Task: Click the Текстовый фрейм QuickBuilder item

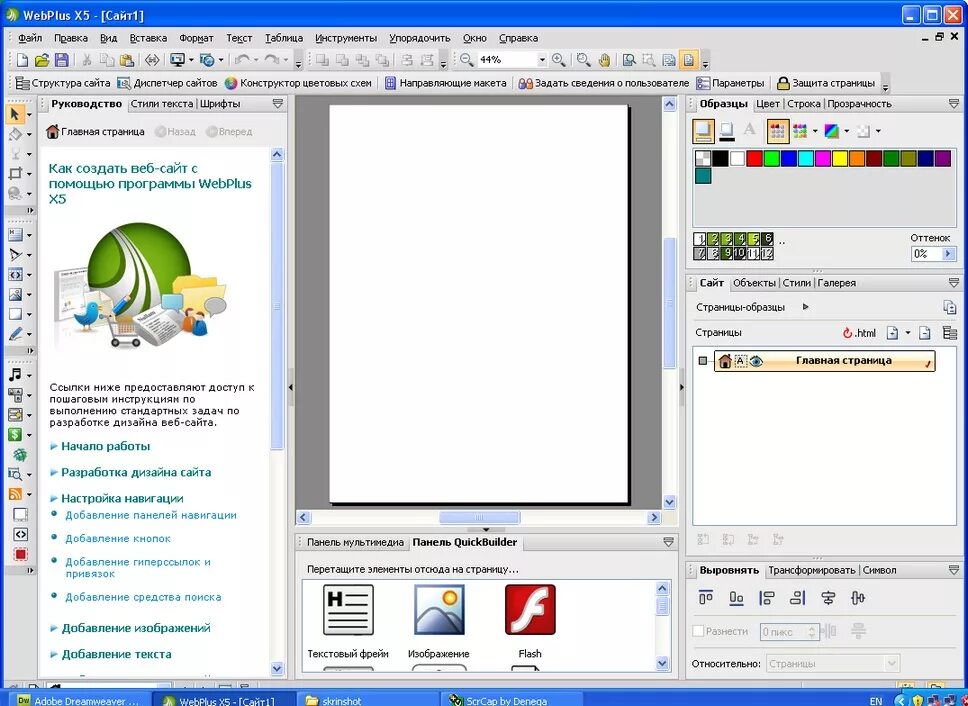Action: [348, 621]
